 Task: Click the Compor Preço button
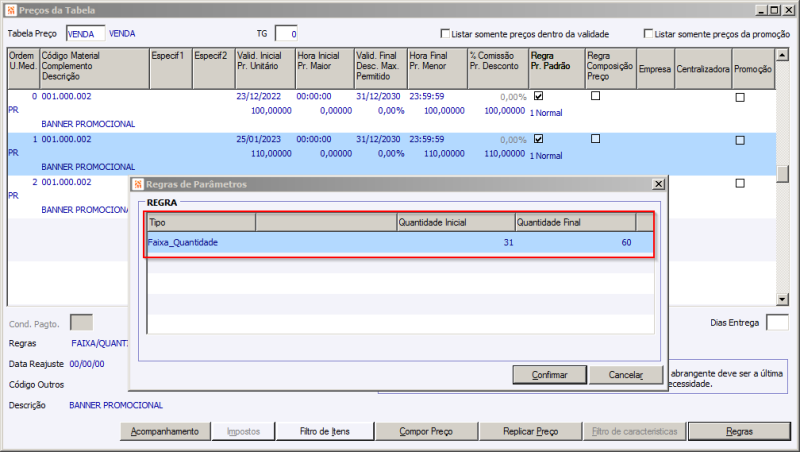[x=425, y=432]
